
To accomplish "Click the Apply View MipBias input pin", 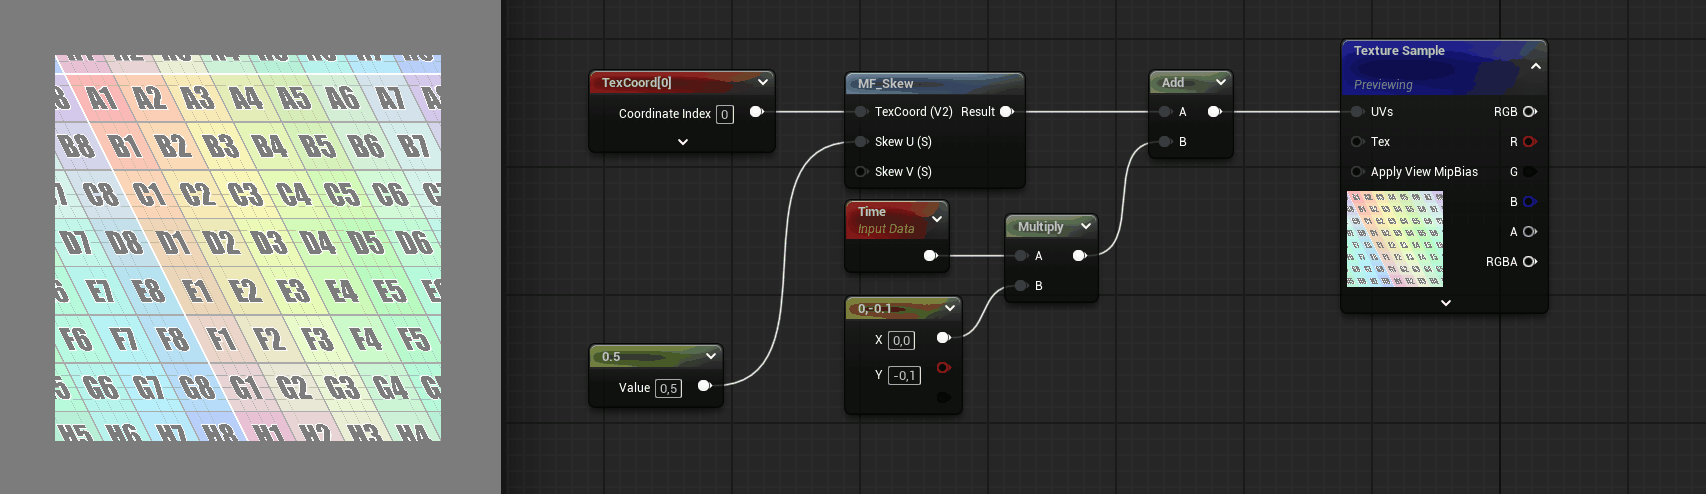I will point(1357,172).
